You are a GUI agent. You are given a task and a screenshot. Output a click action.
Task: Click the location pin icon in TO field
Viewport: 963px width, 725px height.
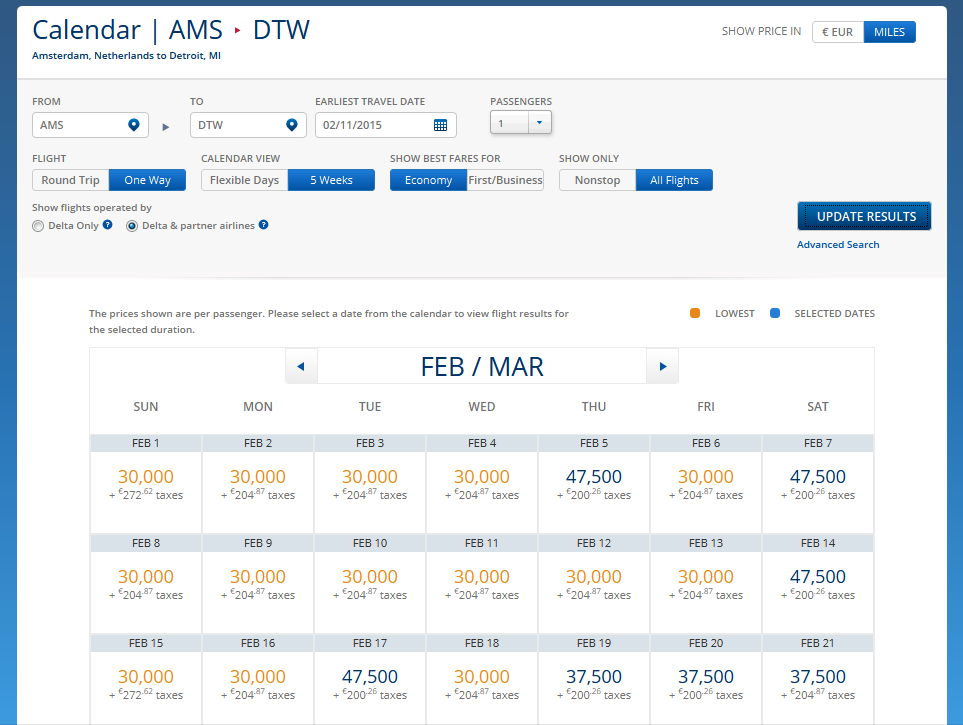(x=292, y=124)
